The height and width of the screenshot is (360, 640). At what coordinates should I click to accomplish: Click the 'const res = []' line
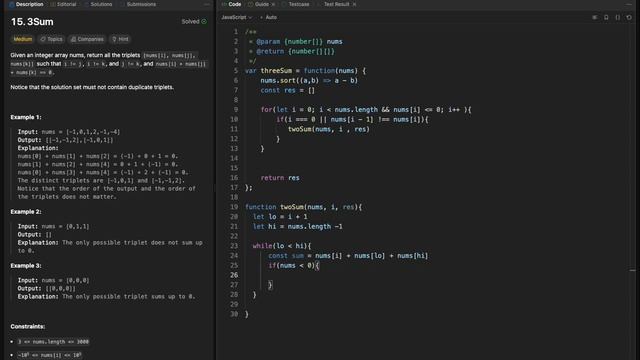pyautogui.click(x=288, y=90)
